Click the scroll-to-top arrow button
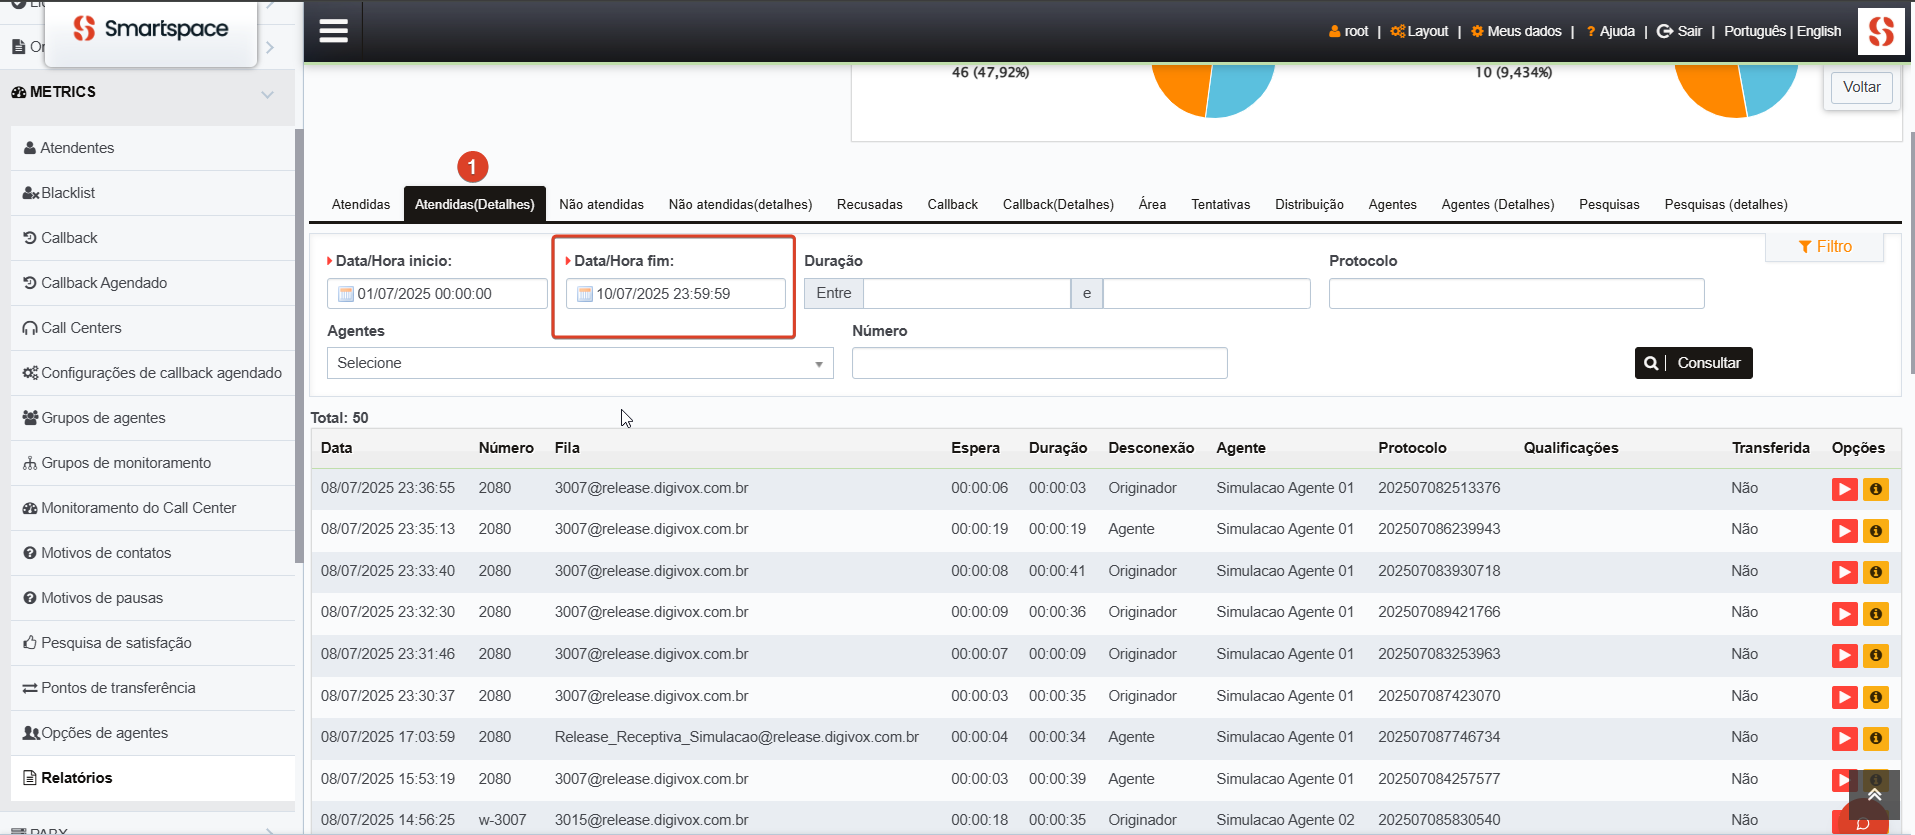The width and height of the screenshot is (1915, 835). (x=1874, y=795)
